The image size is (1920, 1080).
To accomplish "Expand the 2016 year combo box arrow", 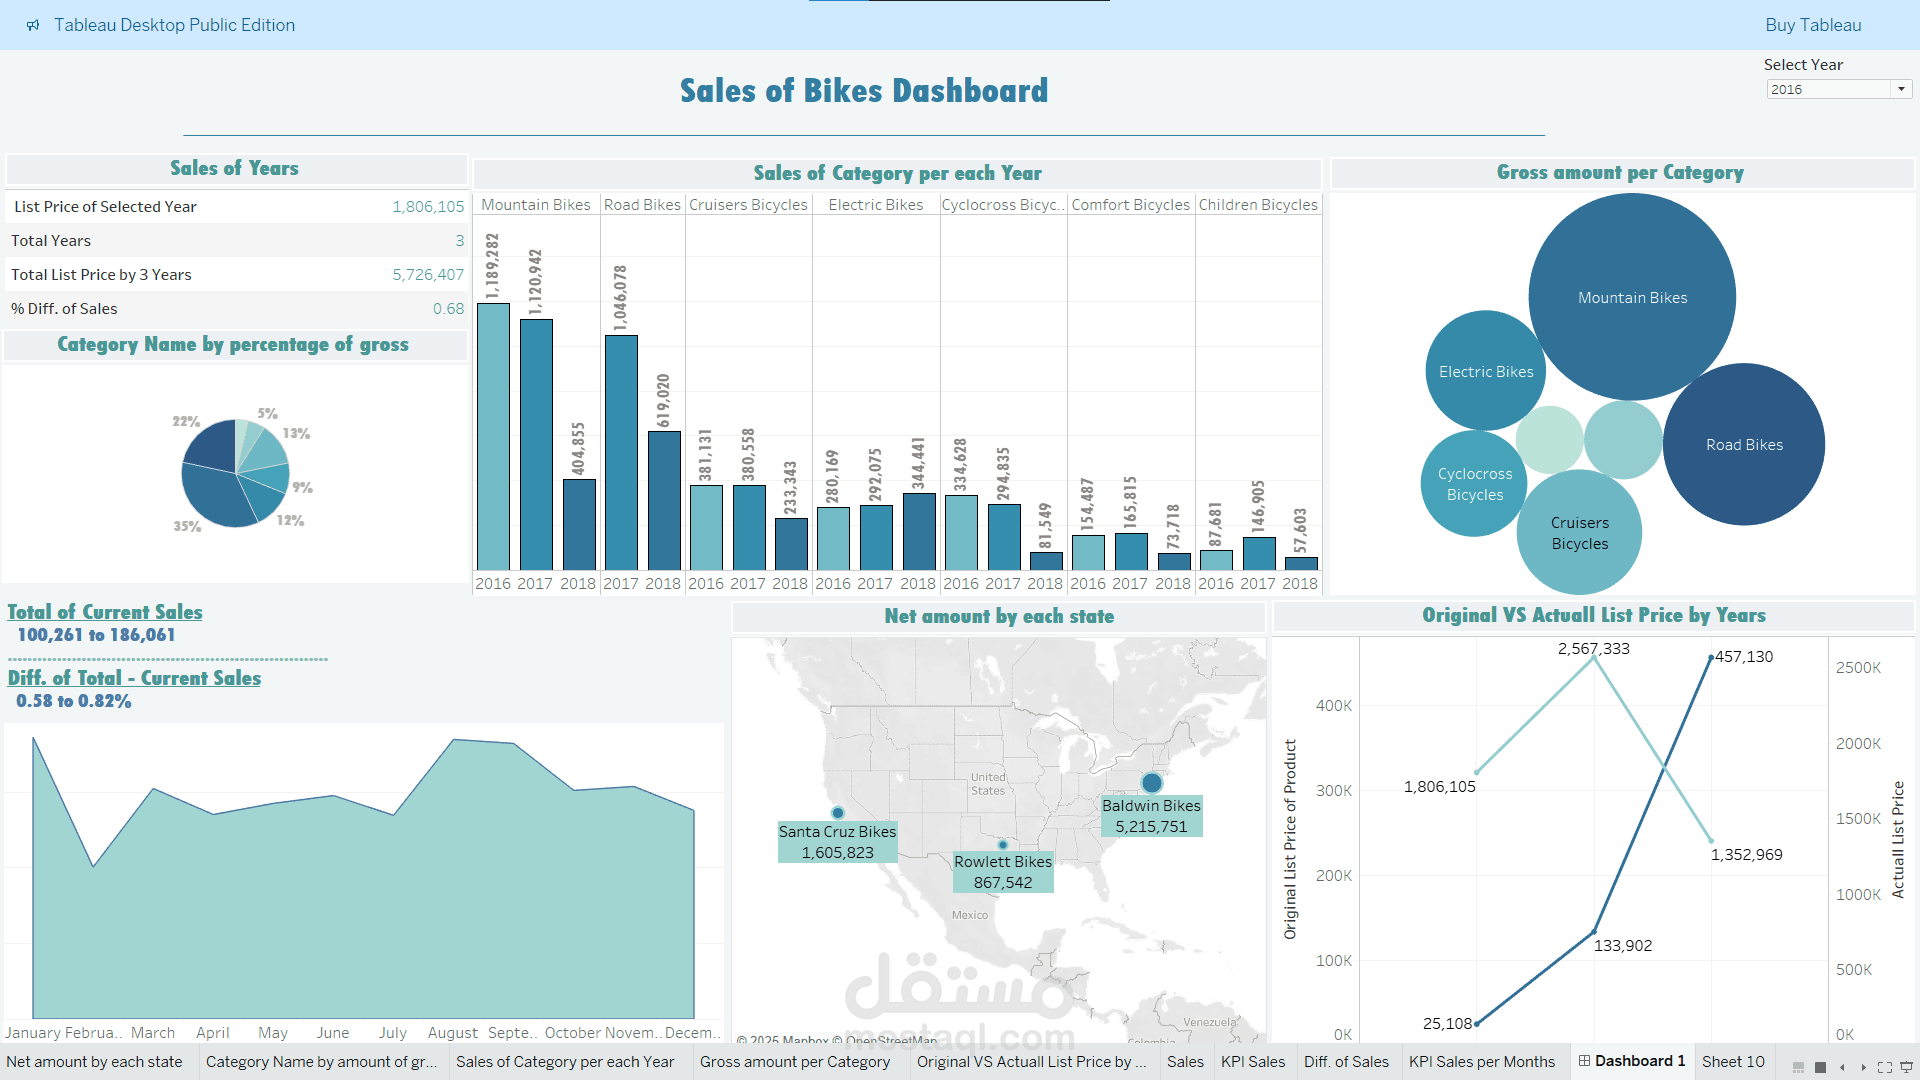I will [1901, 88].
